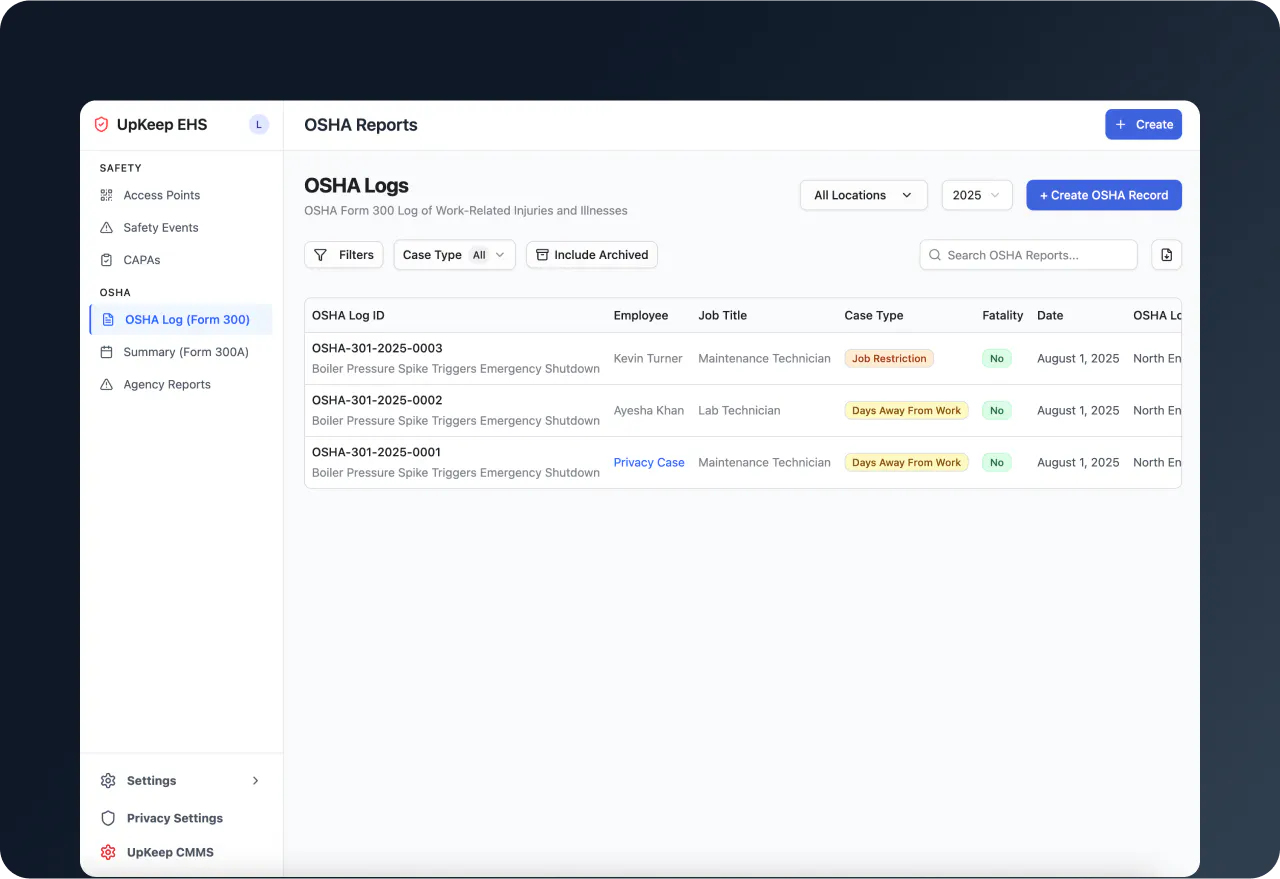The height and width of the screenshot is (879, 1280).
Task: Go to Summary (Form 300A)
Action: tap(185, 352)
